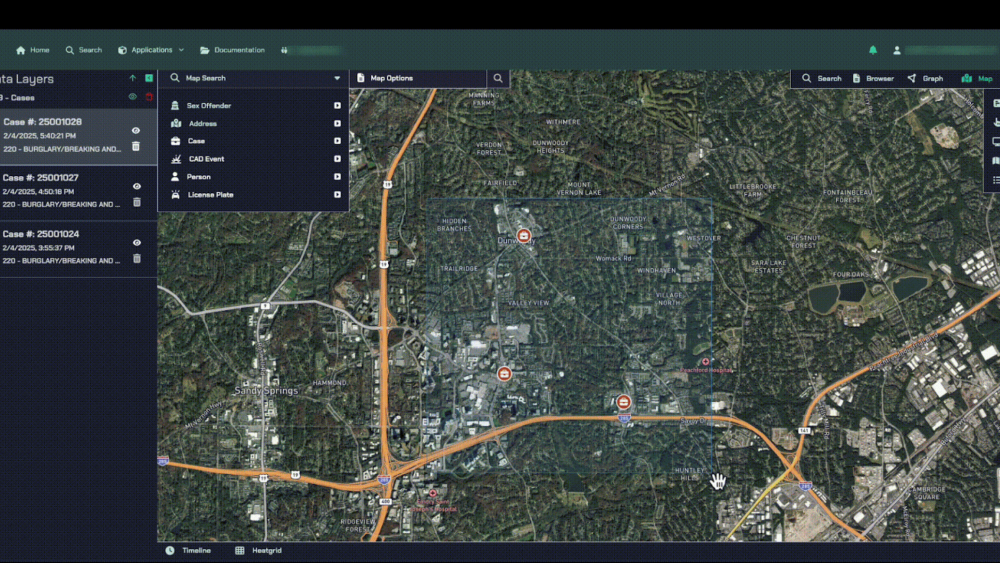Image resolution: width=1000 pixels, height=563 pixels.
Task: Open the Timeline panel
Action: coord(188,551)
